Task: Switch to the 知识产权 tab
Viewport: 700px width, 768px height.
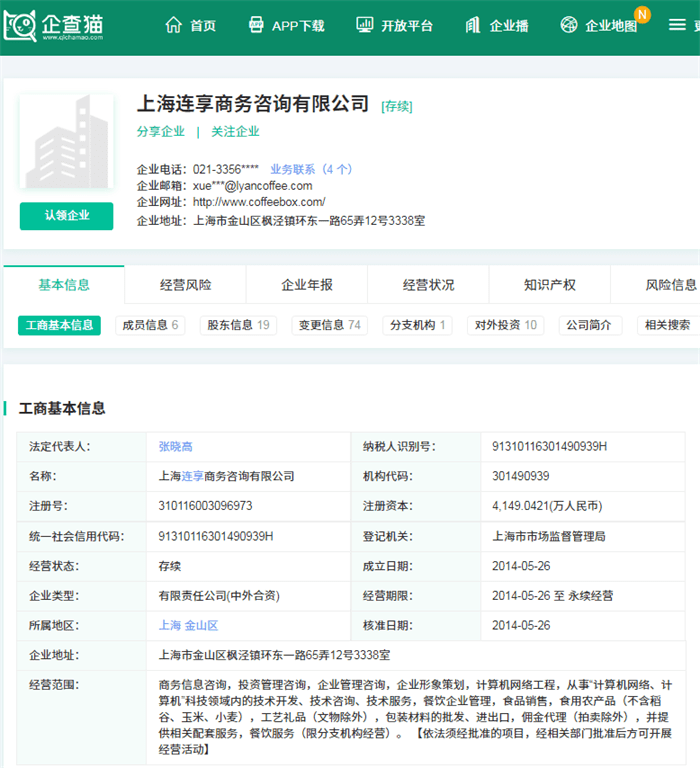Action: click(x=550, y=285)
